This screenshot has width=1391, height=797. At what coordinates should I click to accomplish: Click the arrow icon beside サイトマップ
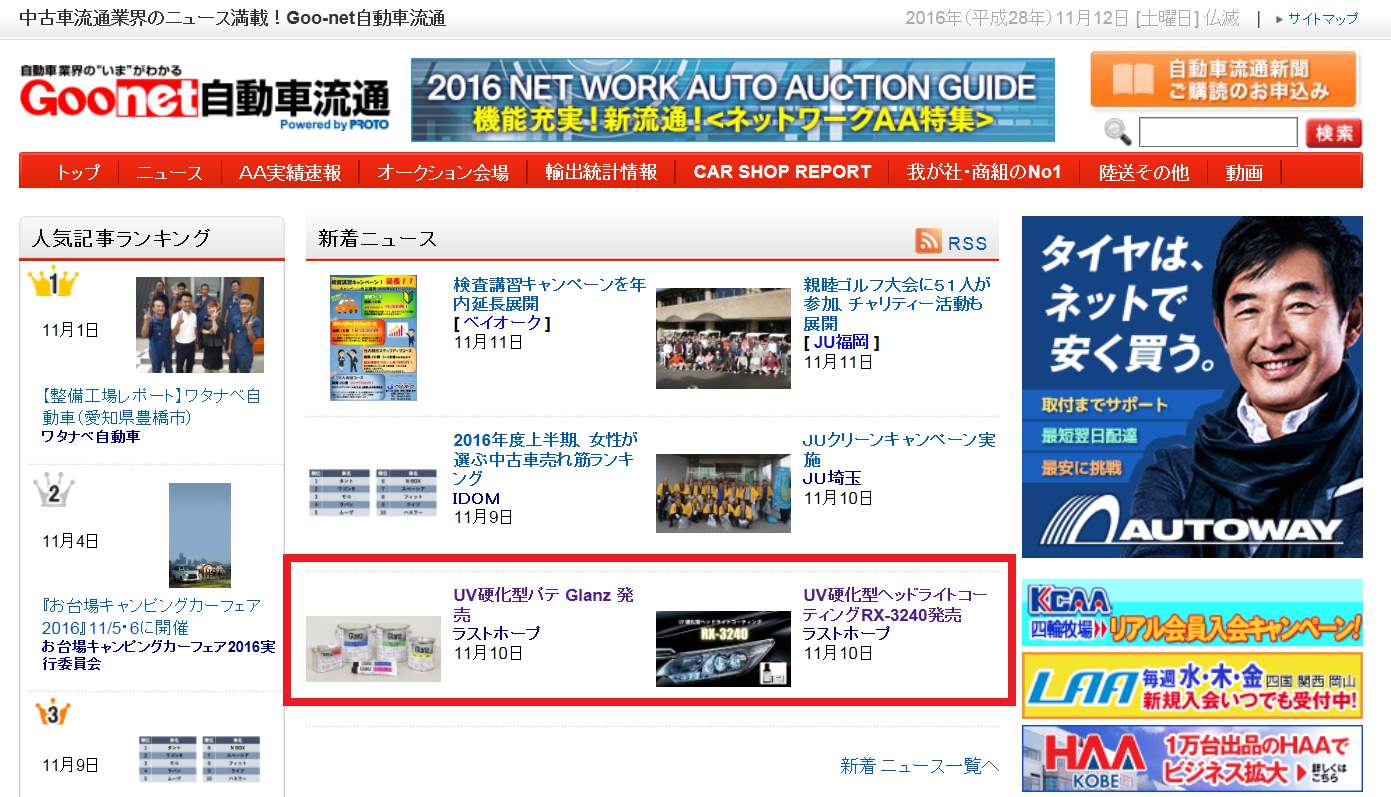tap(1279, 18)
